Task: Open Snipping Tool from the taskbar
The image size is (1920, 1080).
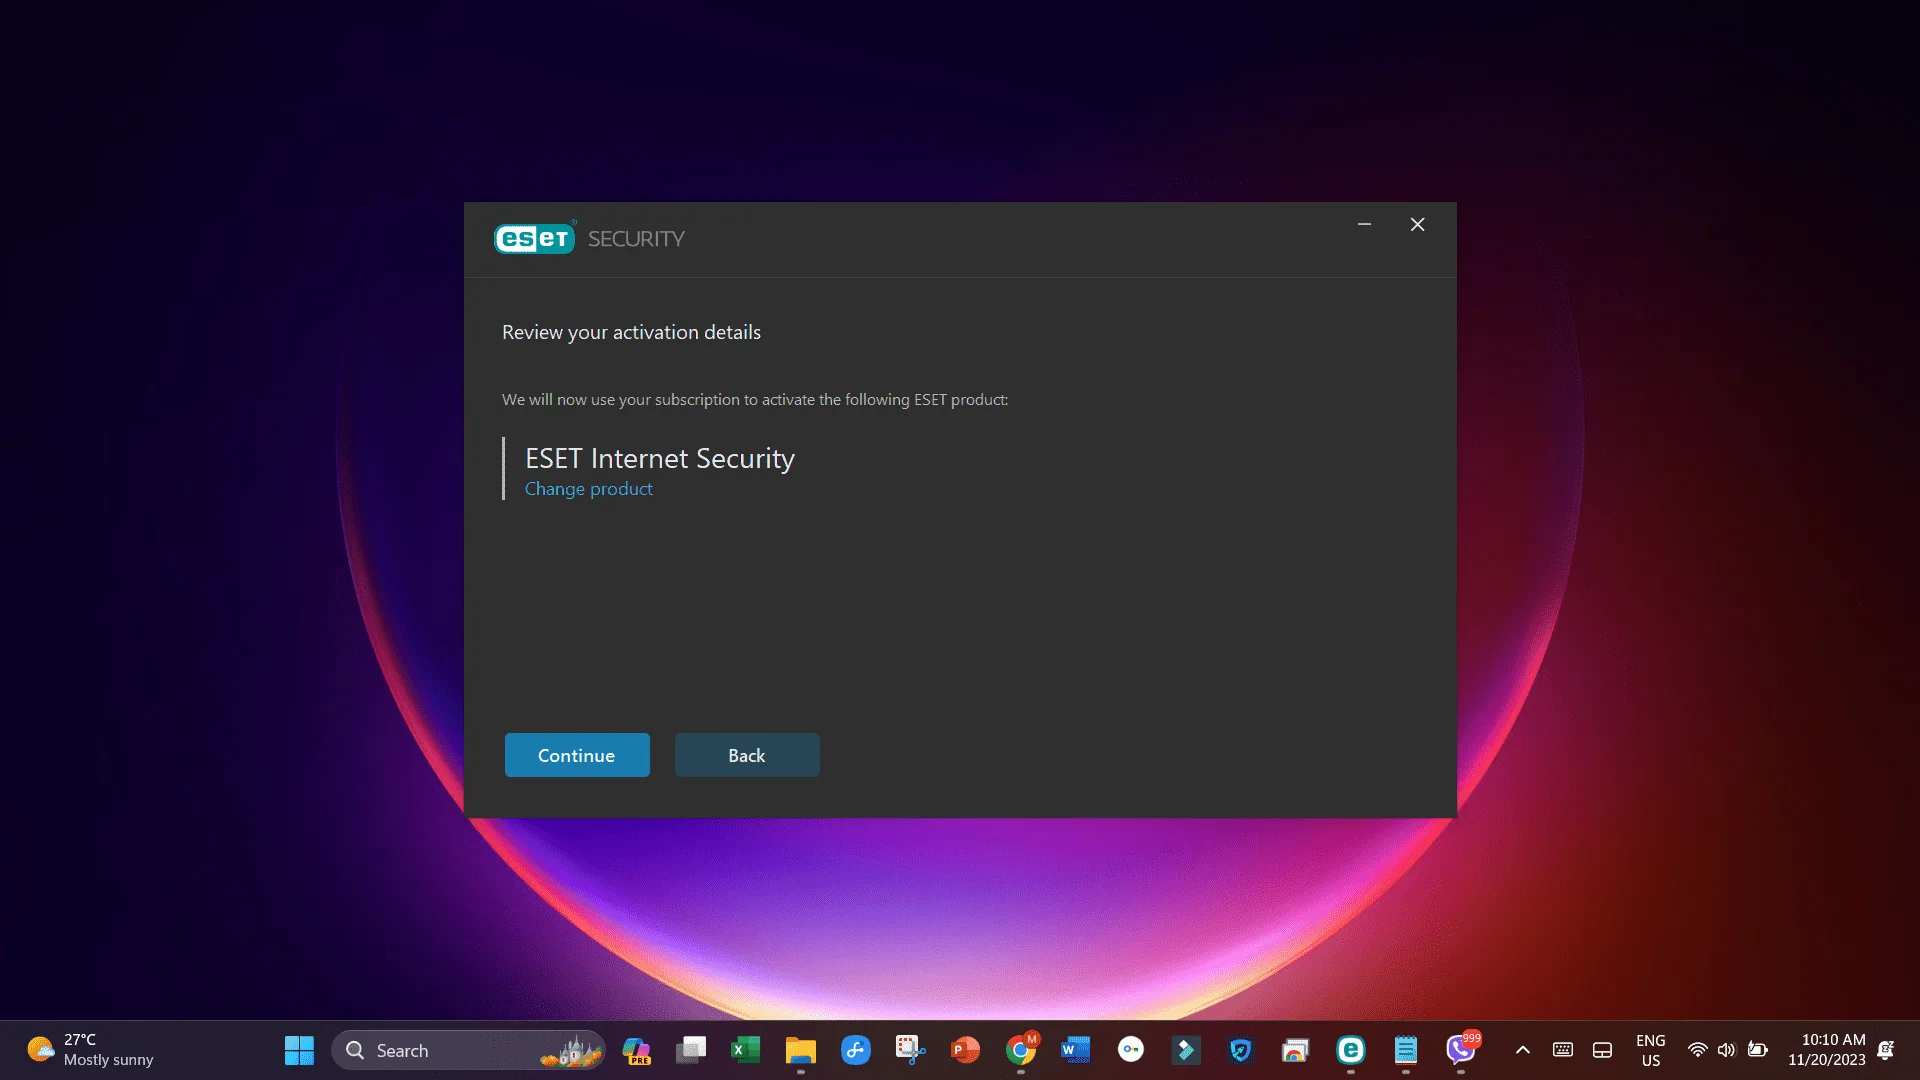Action: (910, 1050)
